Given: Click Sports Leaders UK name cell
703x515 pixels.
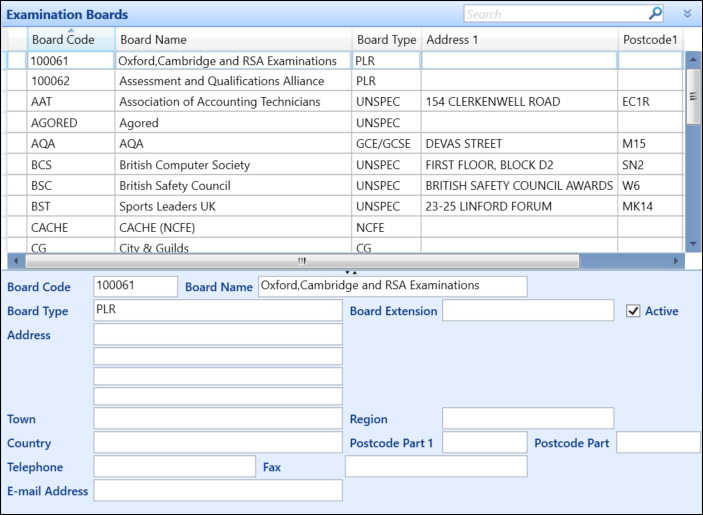Looking at the screenshot, I should (233, 206).
